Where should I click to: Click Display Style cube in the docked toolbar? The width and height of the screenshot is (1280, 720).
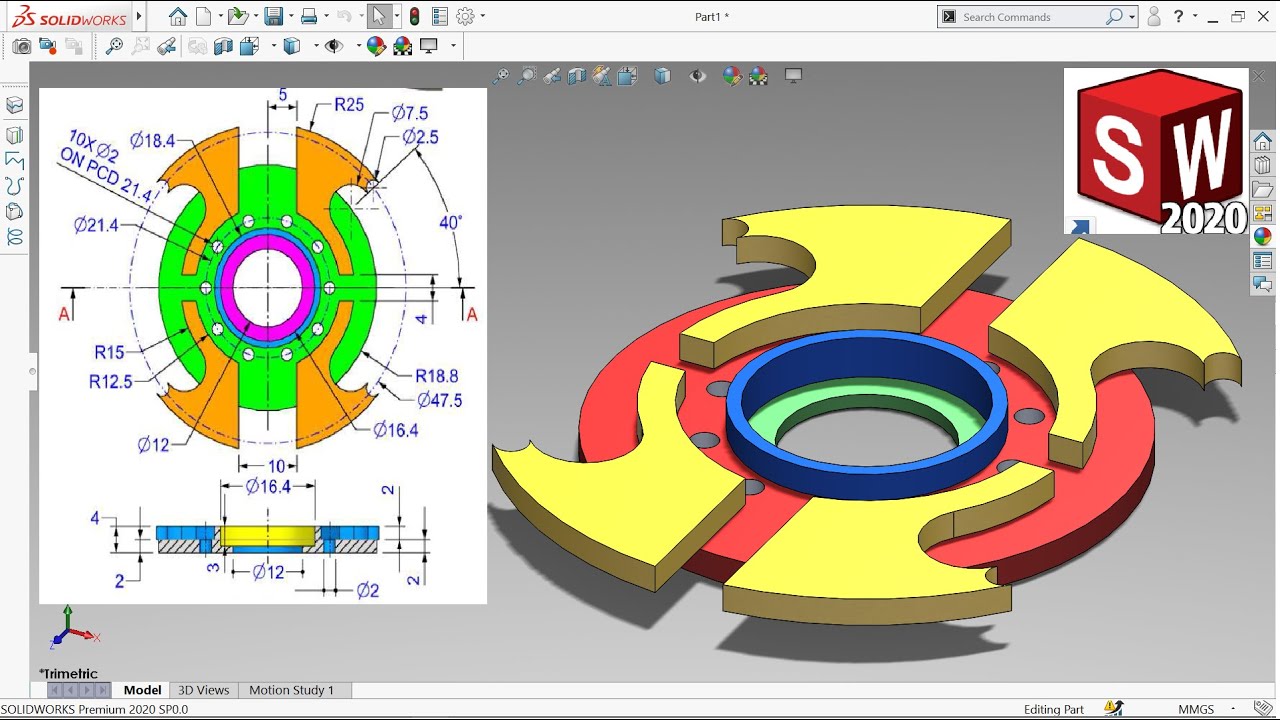(292, 45)
